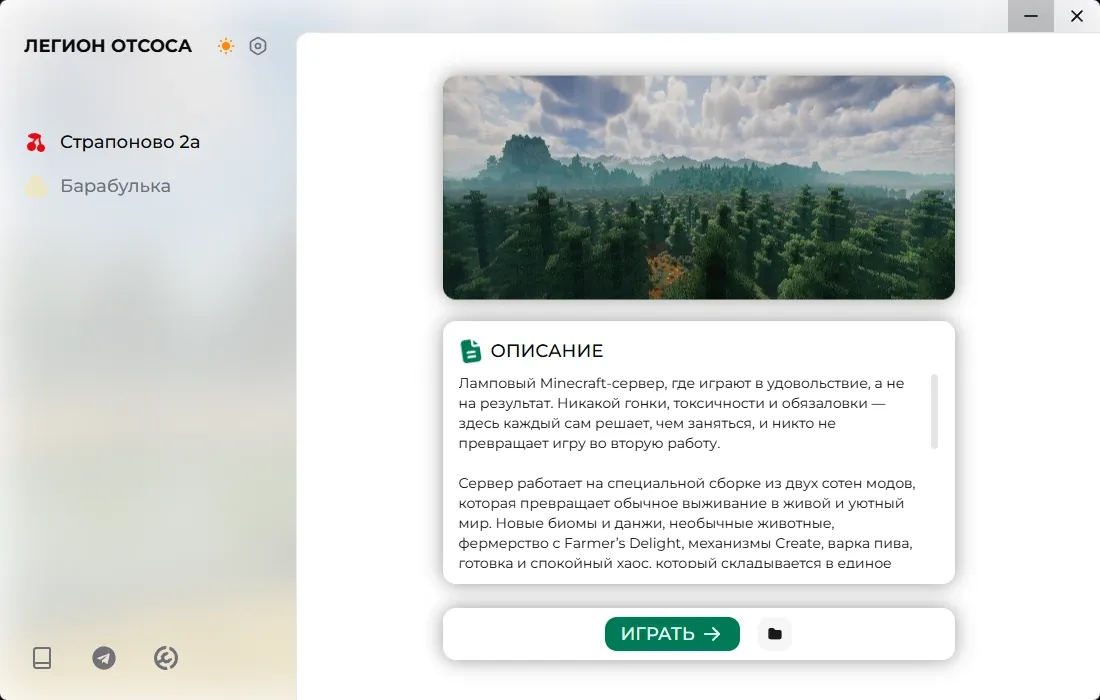
Task: Open the Telegram channel icon
Action: tap(104, 658)
